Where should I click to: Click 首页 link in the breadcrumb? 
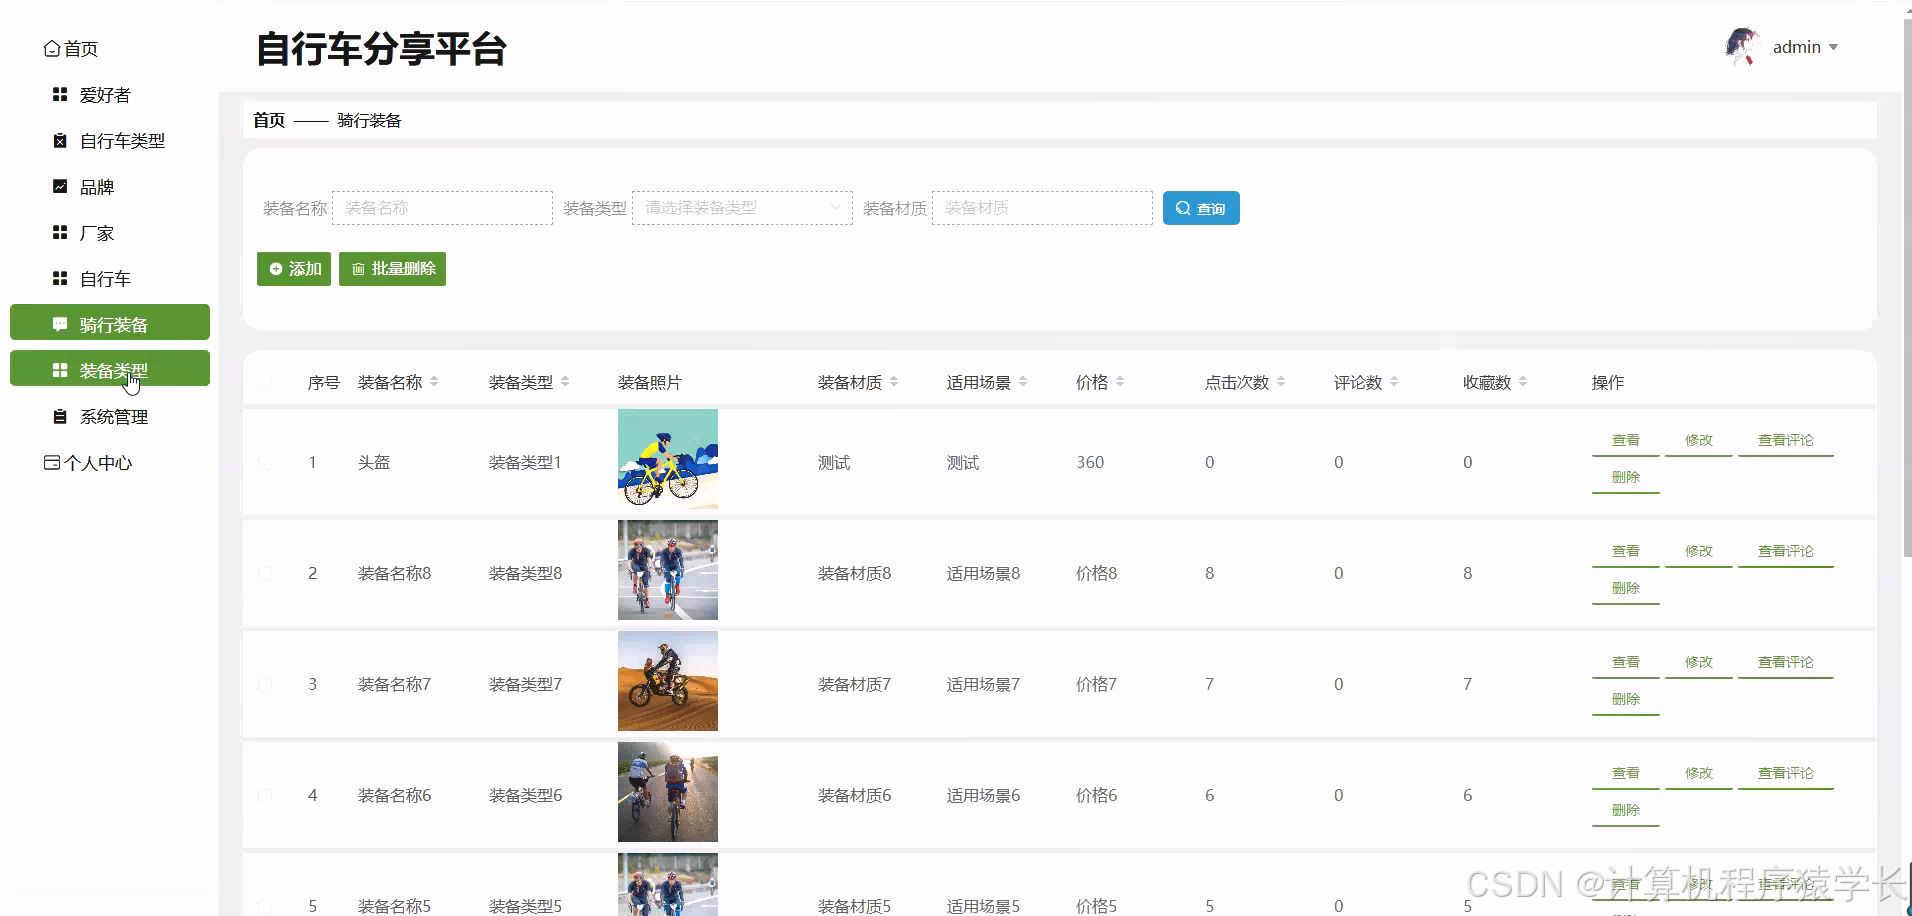(269, 120)
